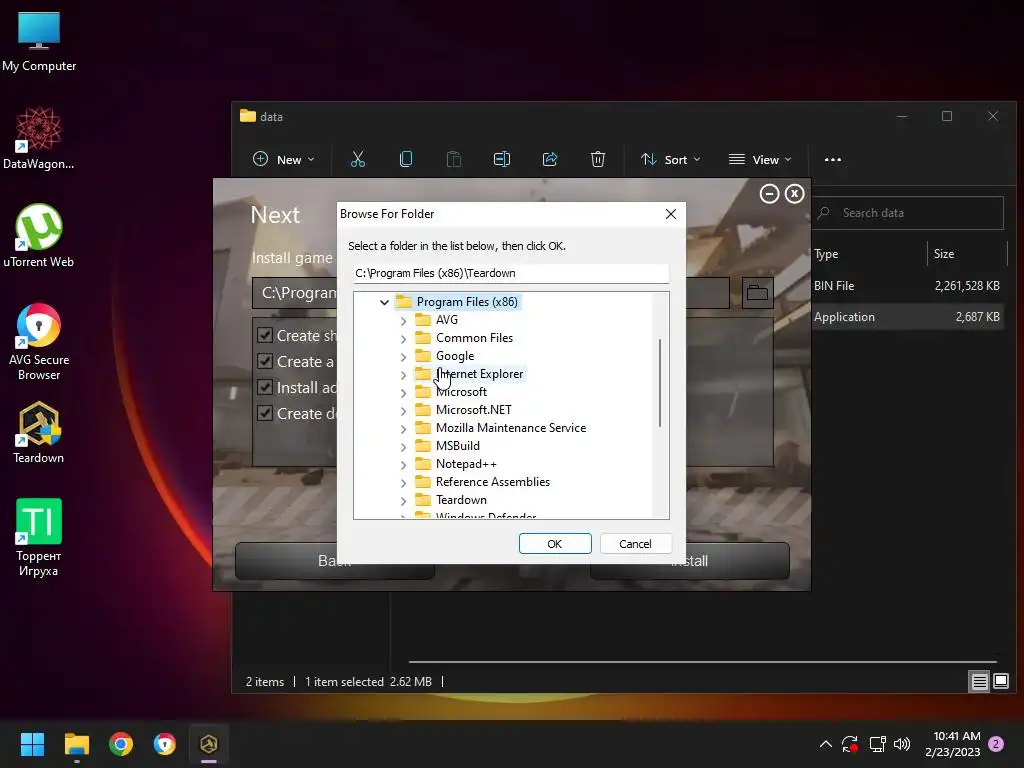Close the Browse For Folder dialog
Image resolution: width=1024 pixels, height=768 pixels.
671,214
